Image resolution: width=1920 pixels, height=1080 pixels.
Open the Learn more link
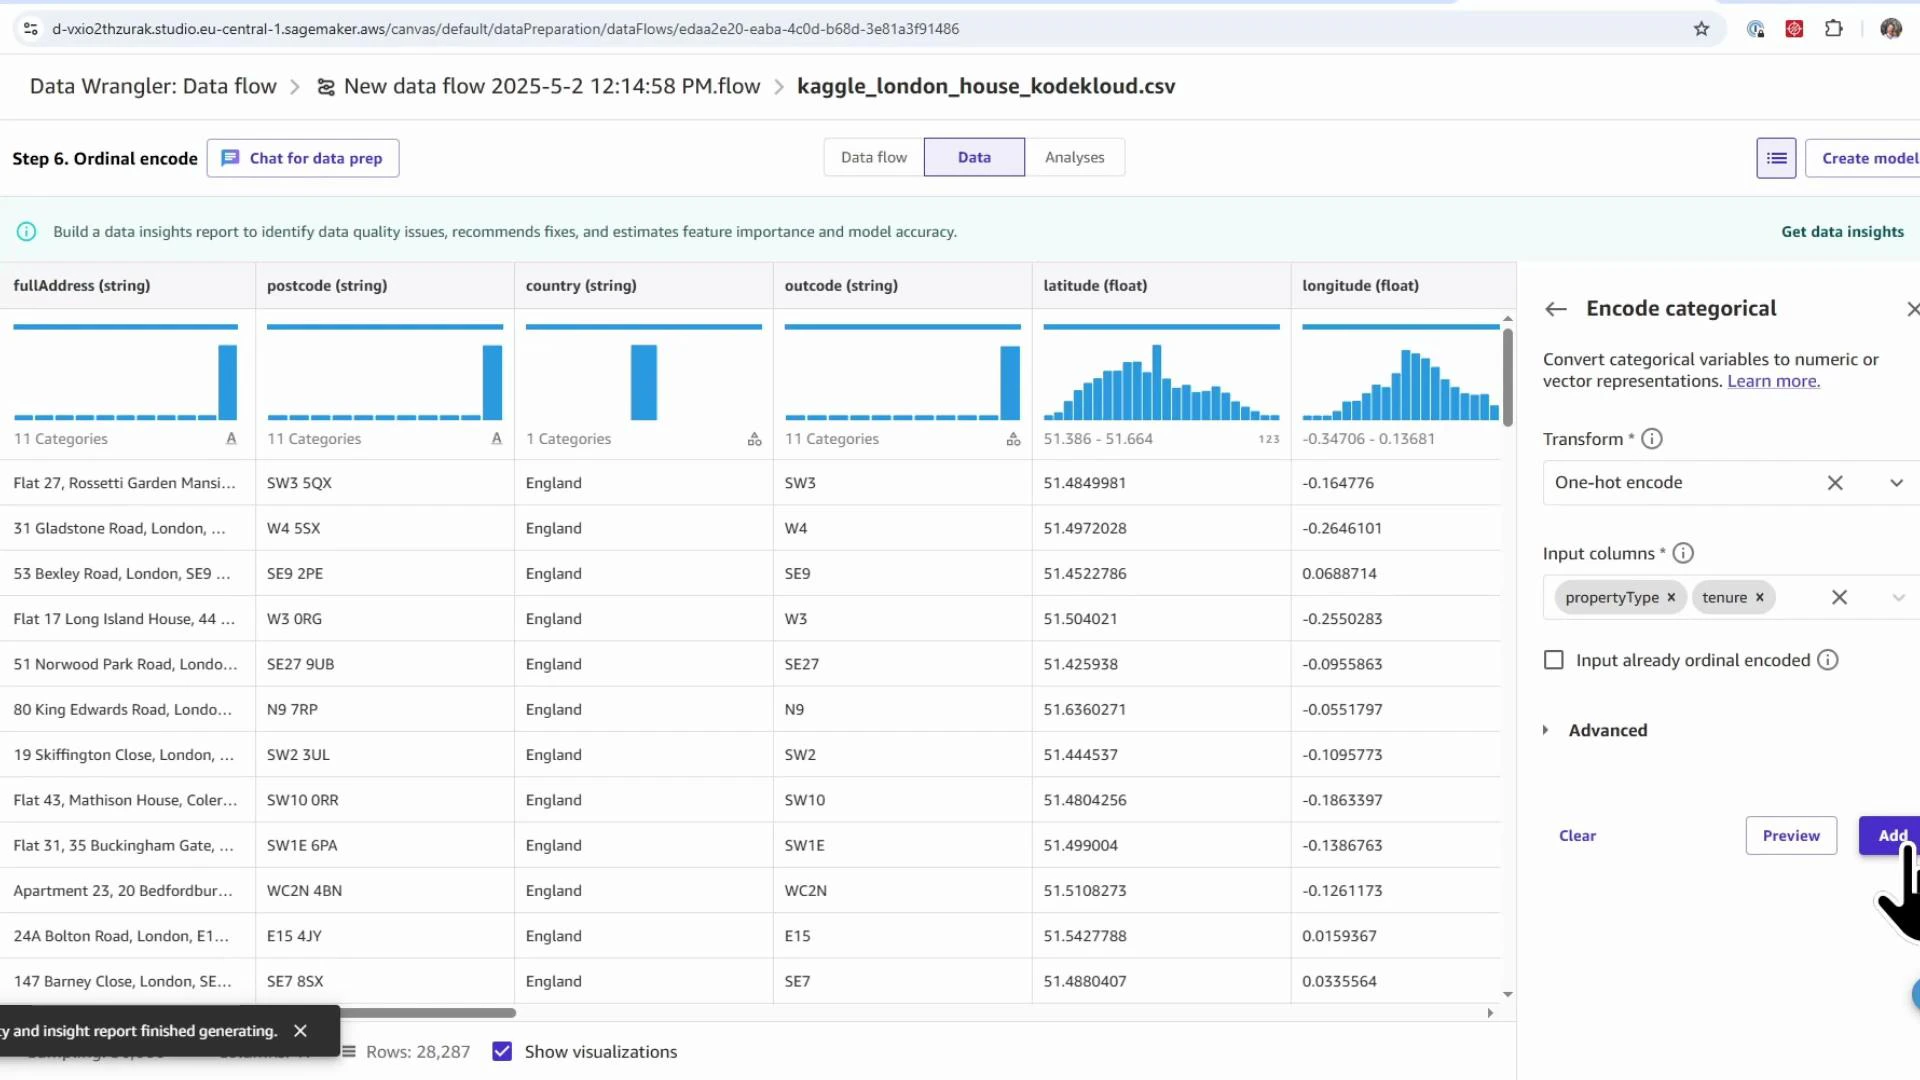[x=1773, y=381]
